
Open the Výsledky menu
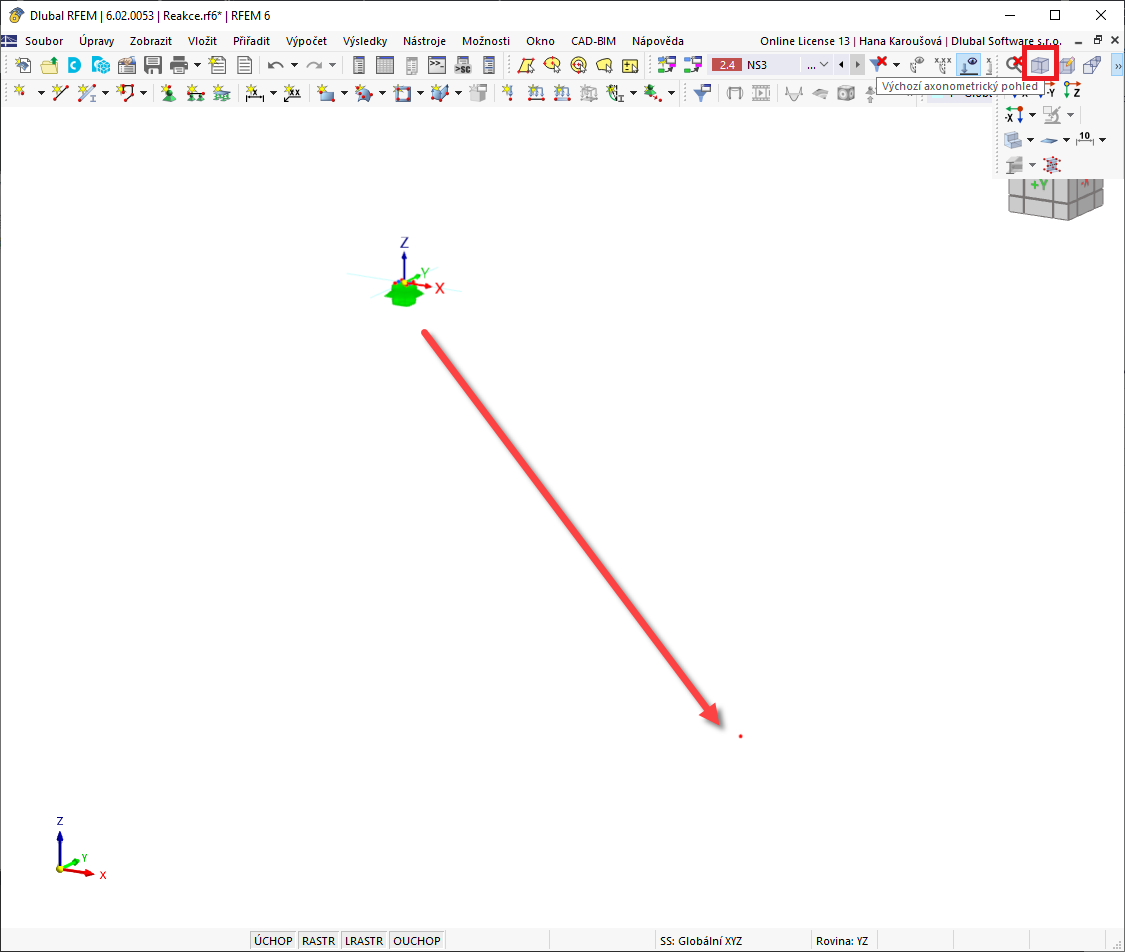pyautogui.click(x=364, y=41)
